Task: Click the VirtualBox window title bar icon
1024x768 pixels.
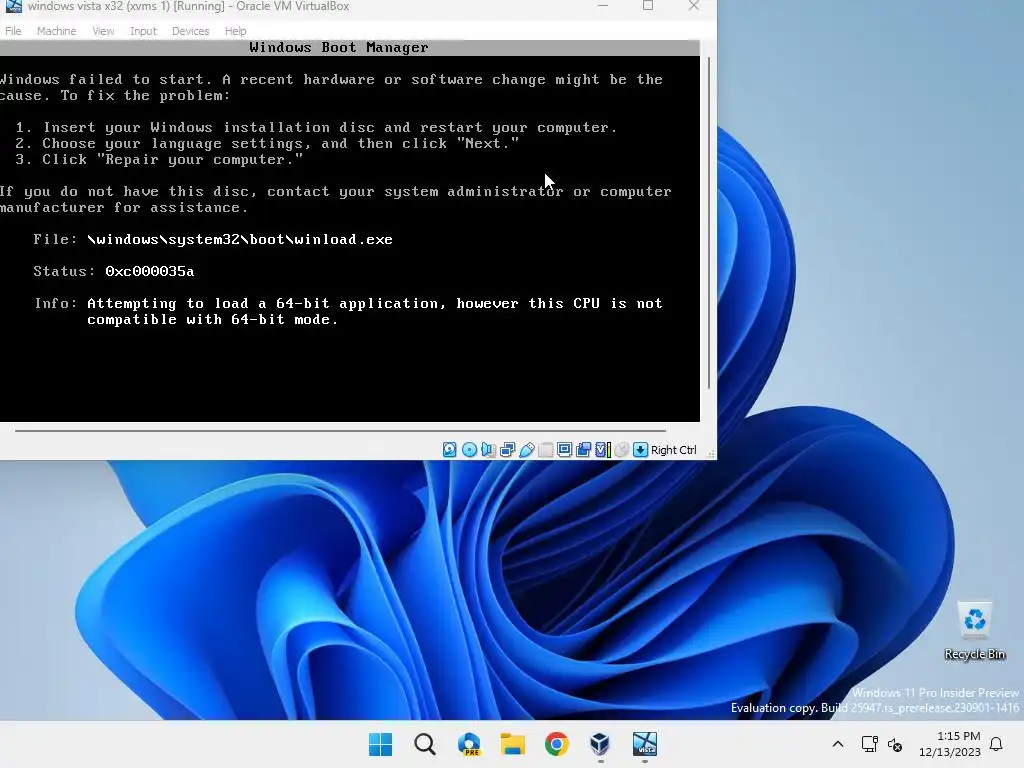Action: 12,6
